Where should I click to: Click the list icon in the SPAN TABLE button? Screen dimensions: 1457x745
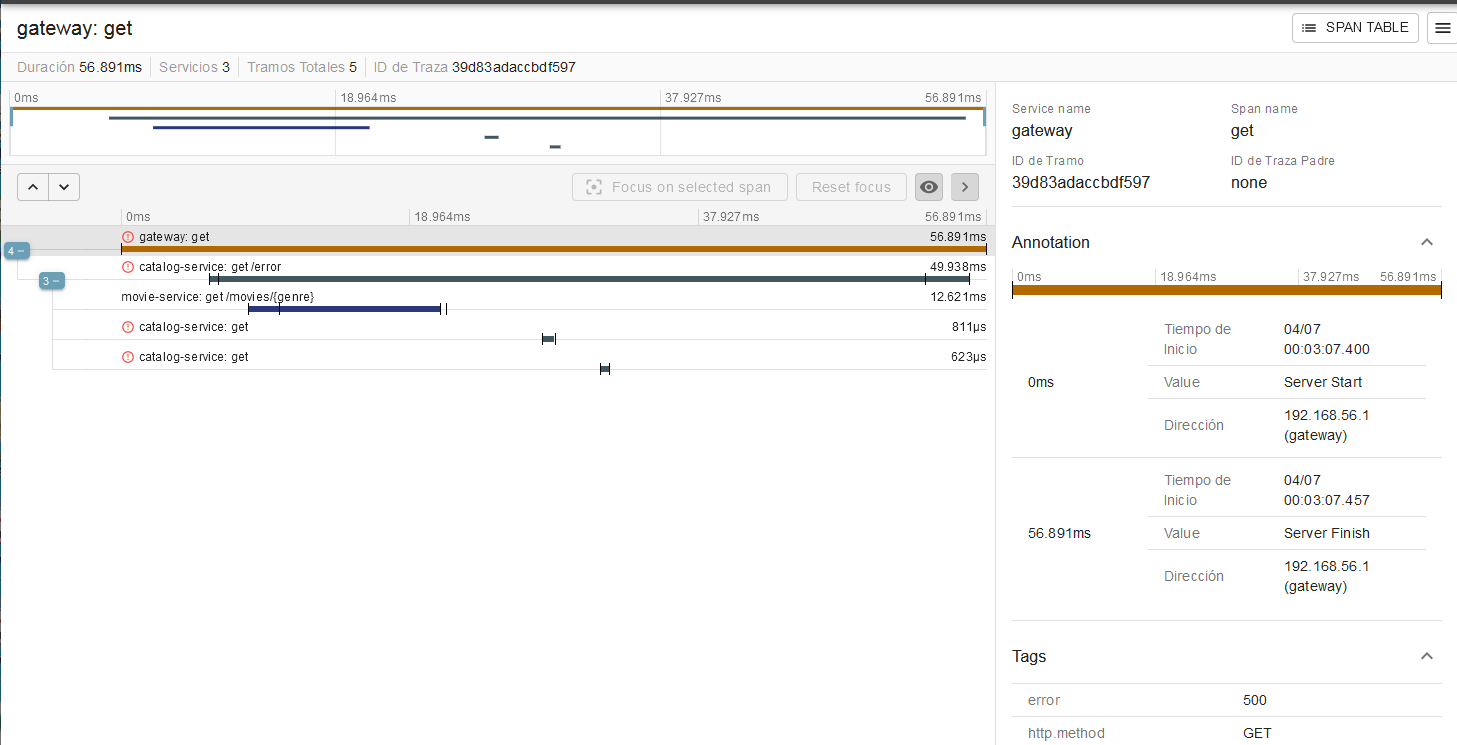1310,27
